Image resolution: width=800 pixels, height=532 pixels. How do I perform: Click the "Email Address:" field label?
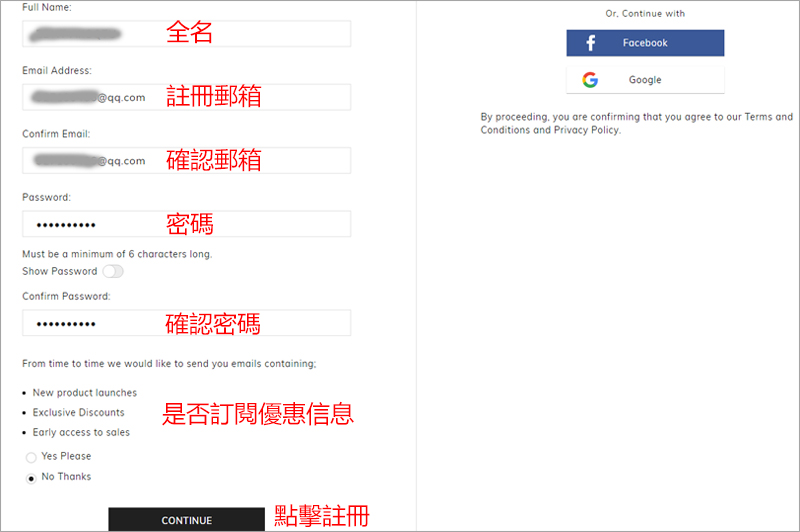point(57,71)
